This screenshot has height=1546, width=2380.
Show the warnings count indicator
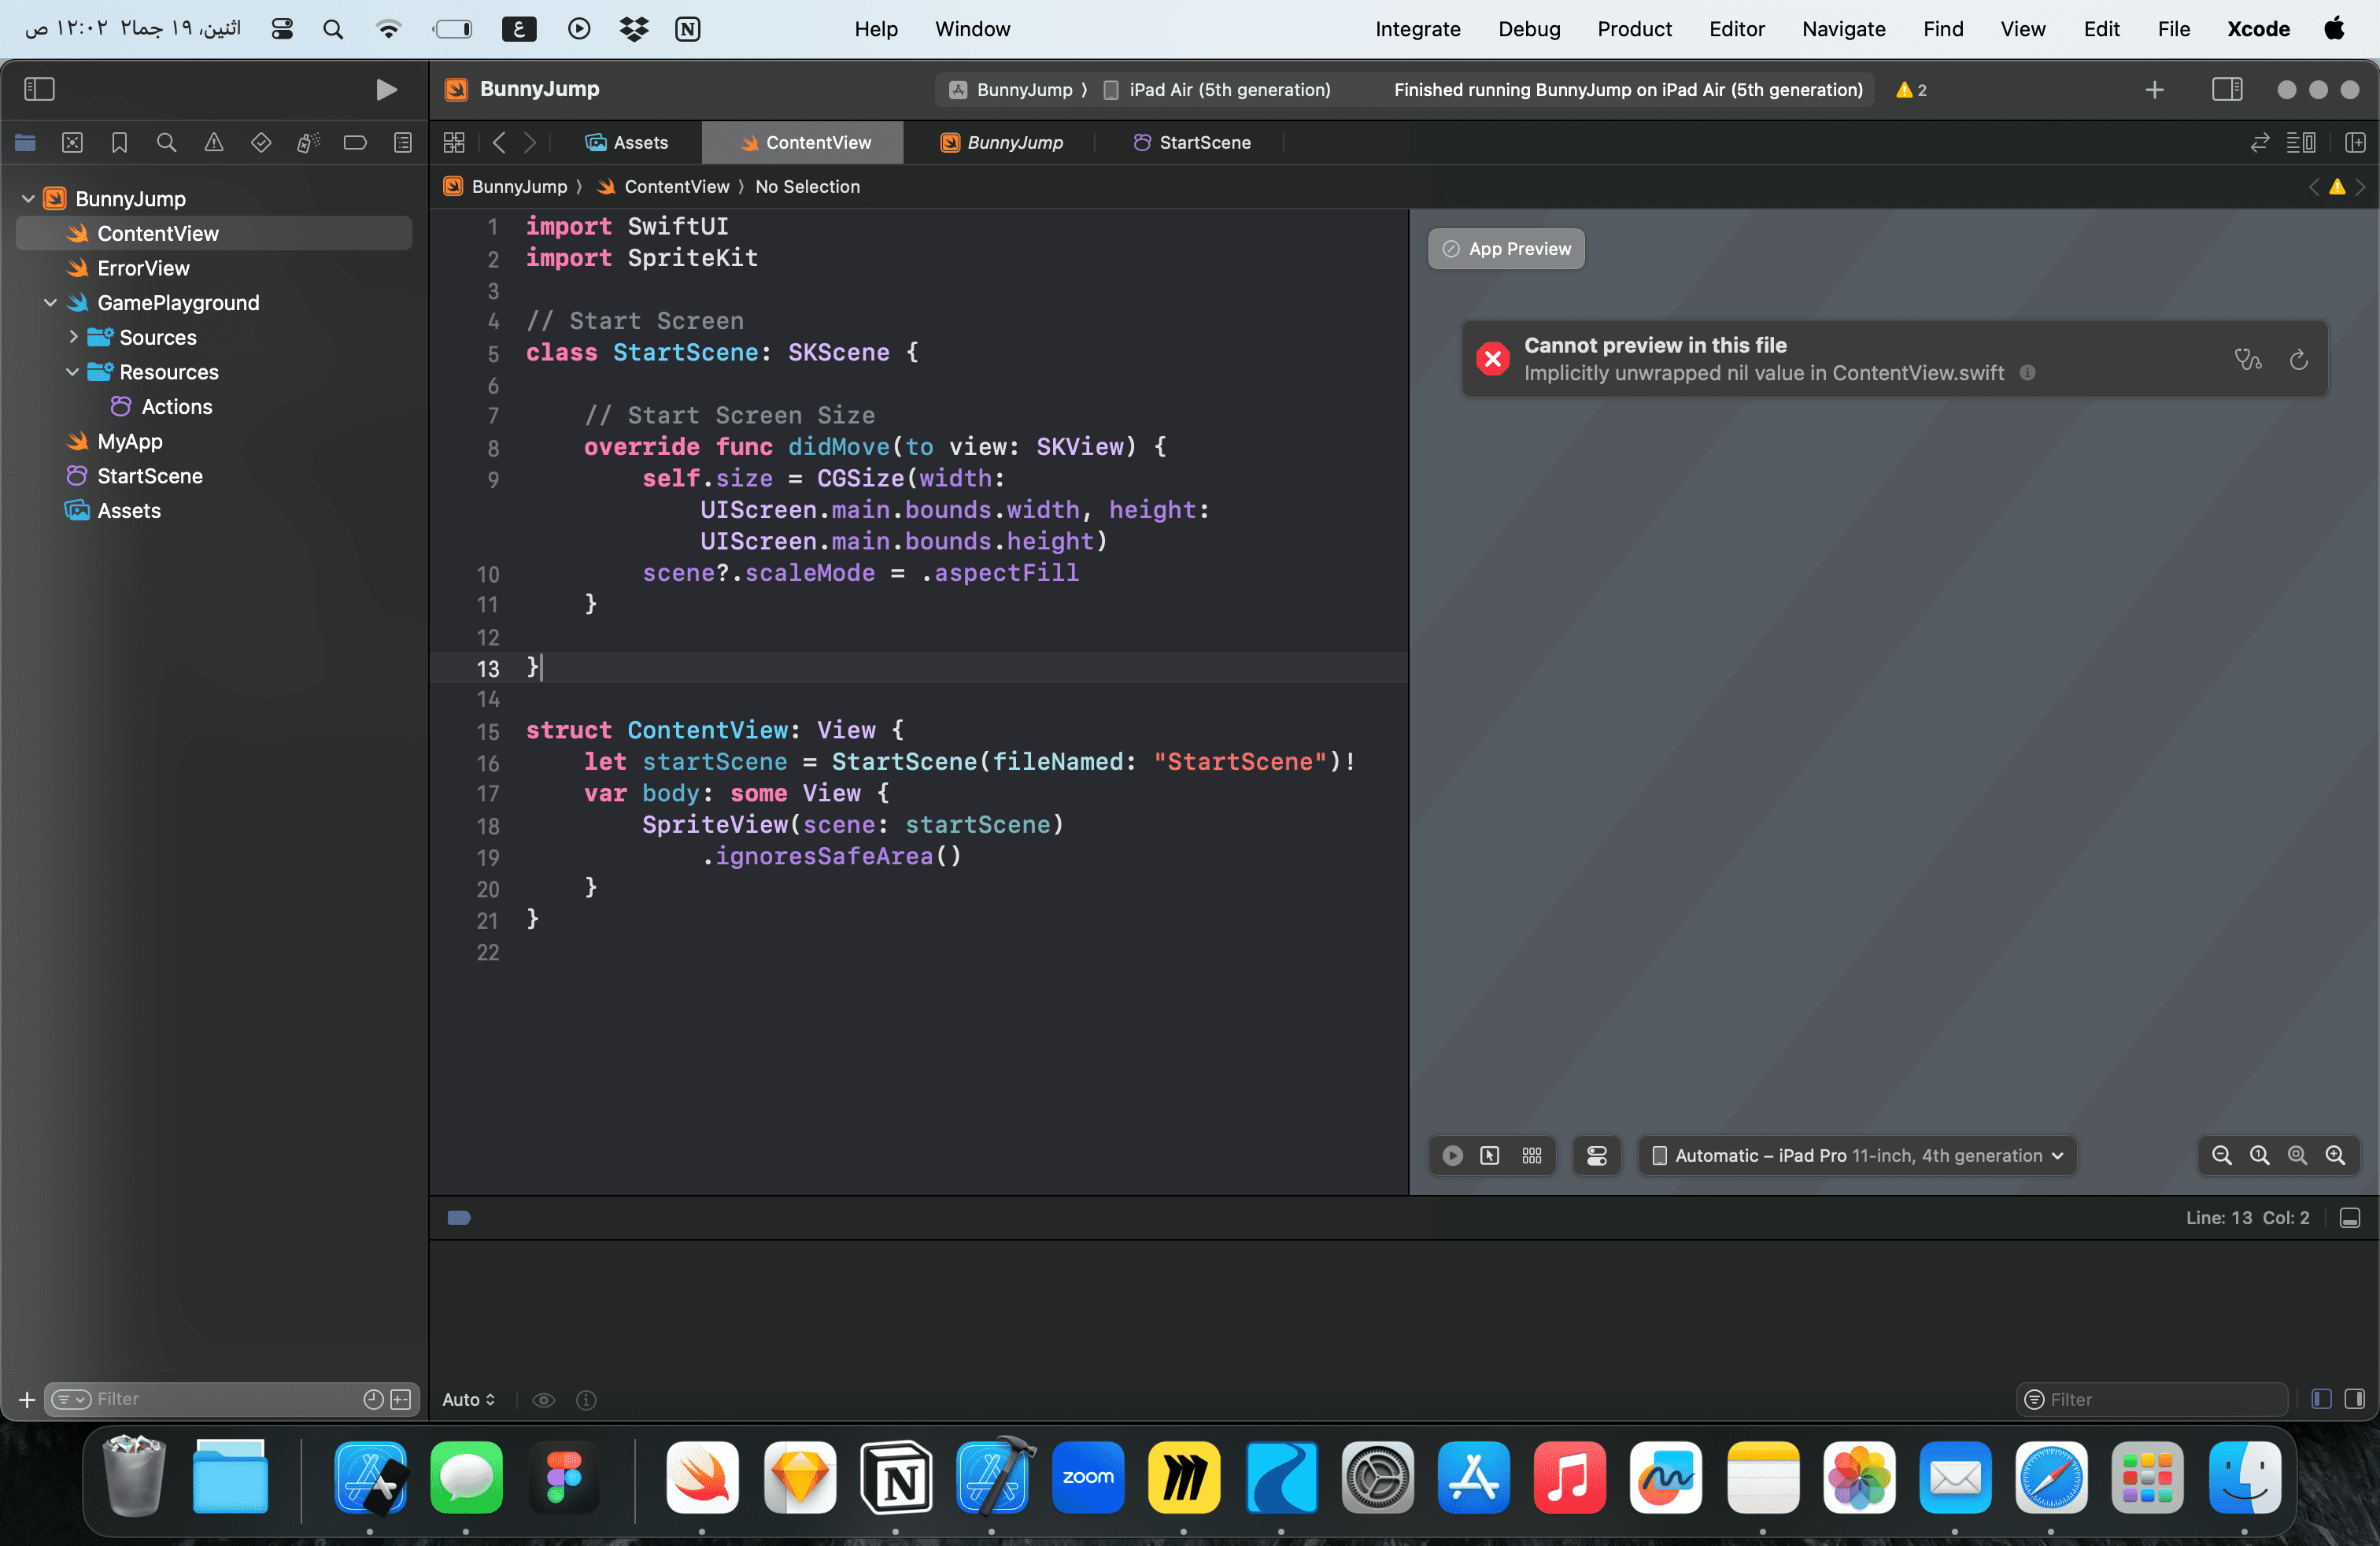[x=1911, y=90]
